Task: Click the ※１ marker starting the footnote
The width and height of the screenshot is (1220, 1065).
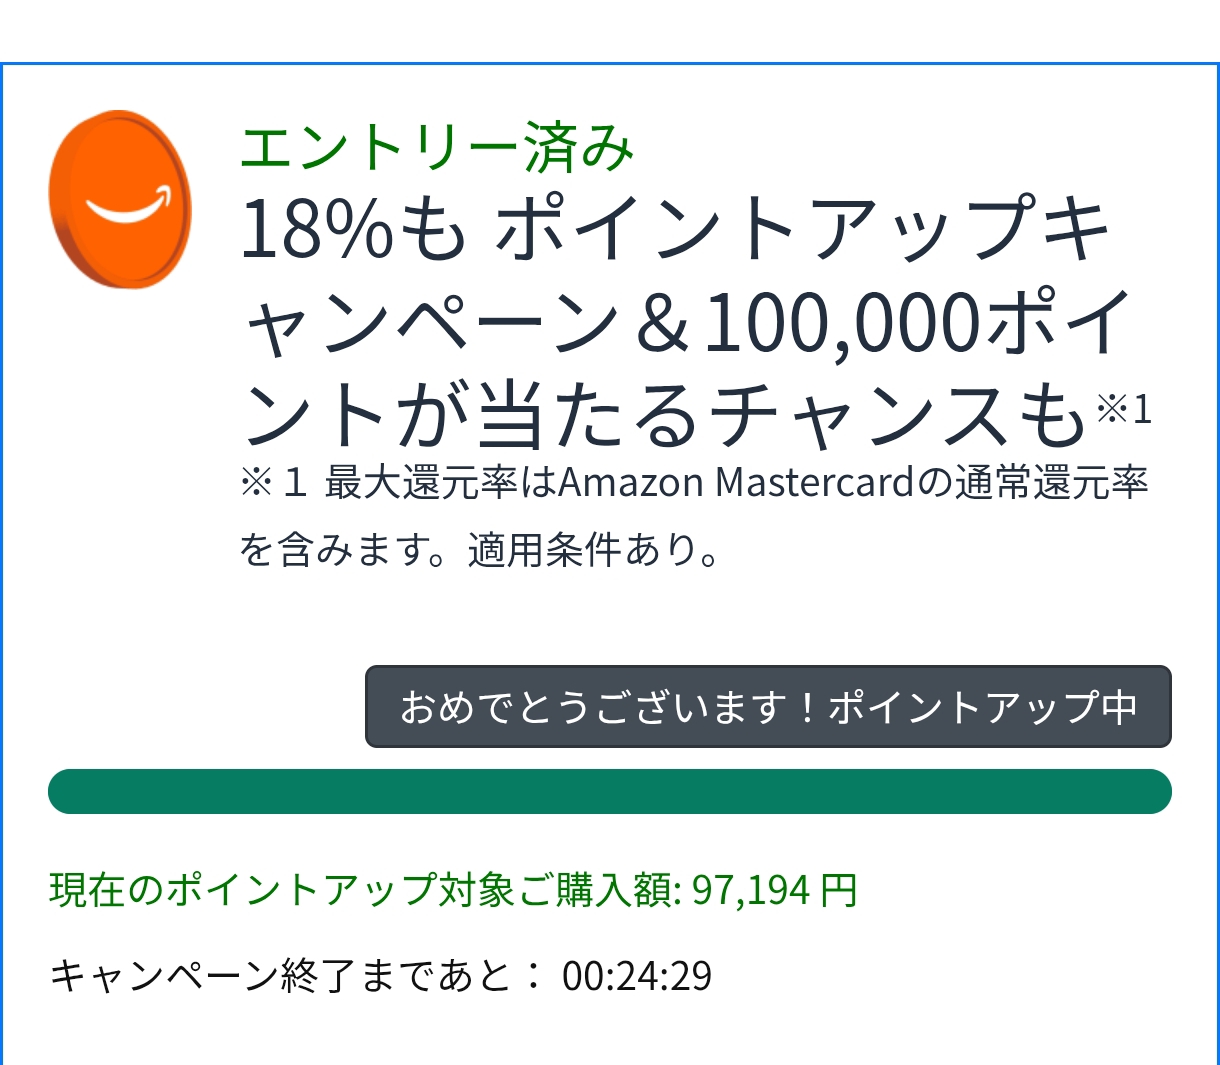Action: (272, 484)
